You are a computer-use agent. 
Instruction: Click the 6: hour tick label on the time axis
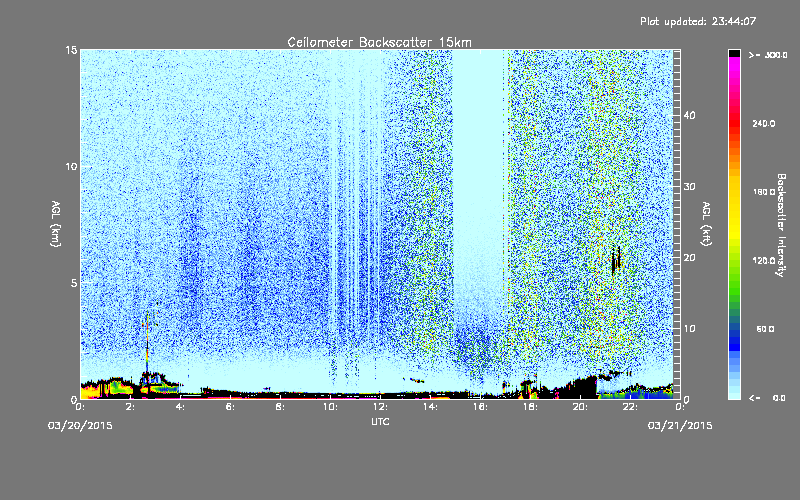tap(231, 407)
